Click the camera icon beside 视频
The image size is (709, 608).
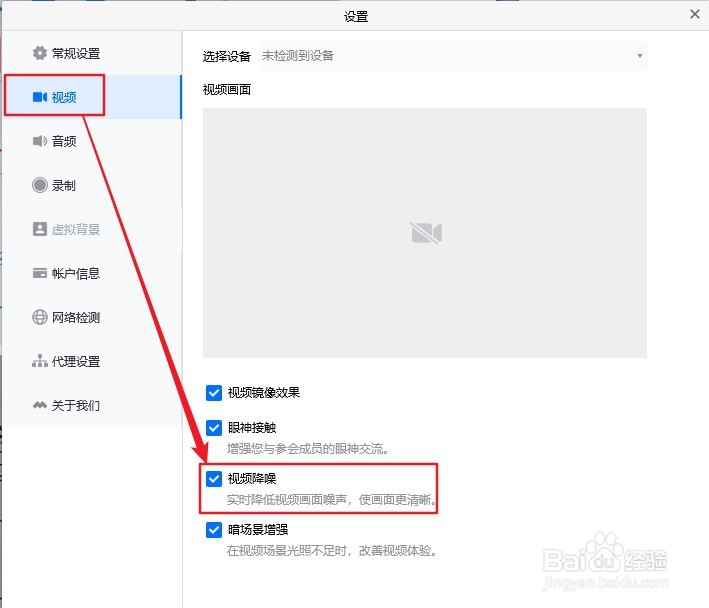click(40, 97)
